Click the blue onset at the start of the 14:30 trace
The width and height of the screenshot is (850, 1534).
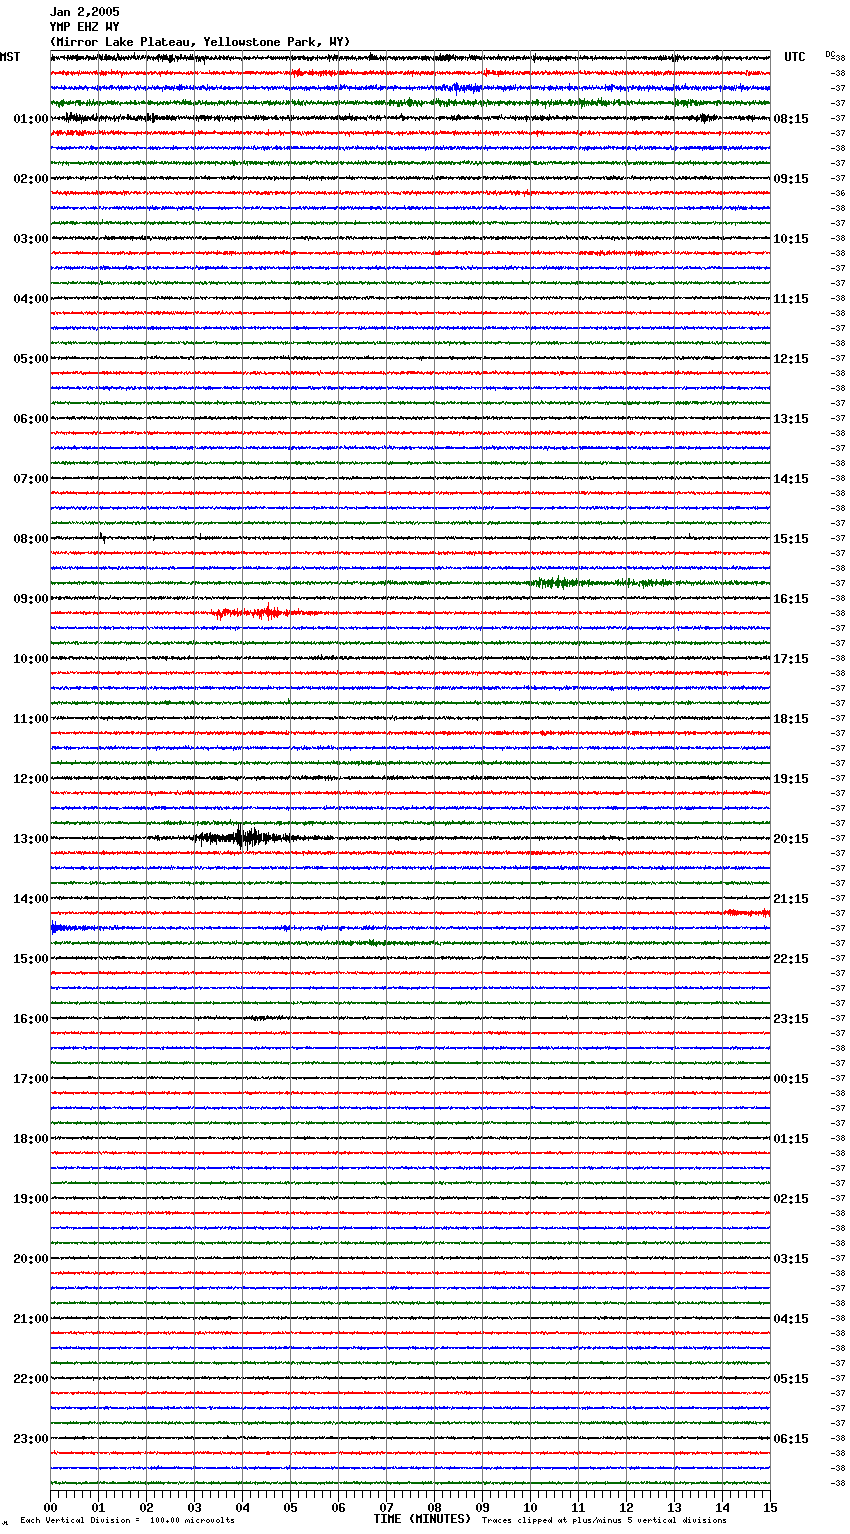pyautogui.click(x=58, y=928)
